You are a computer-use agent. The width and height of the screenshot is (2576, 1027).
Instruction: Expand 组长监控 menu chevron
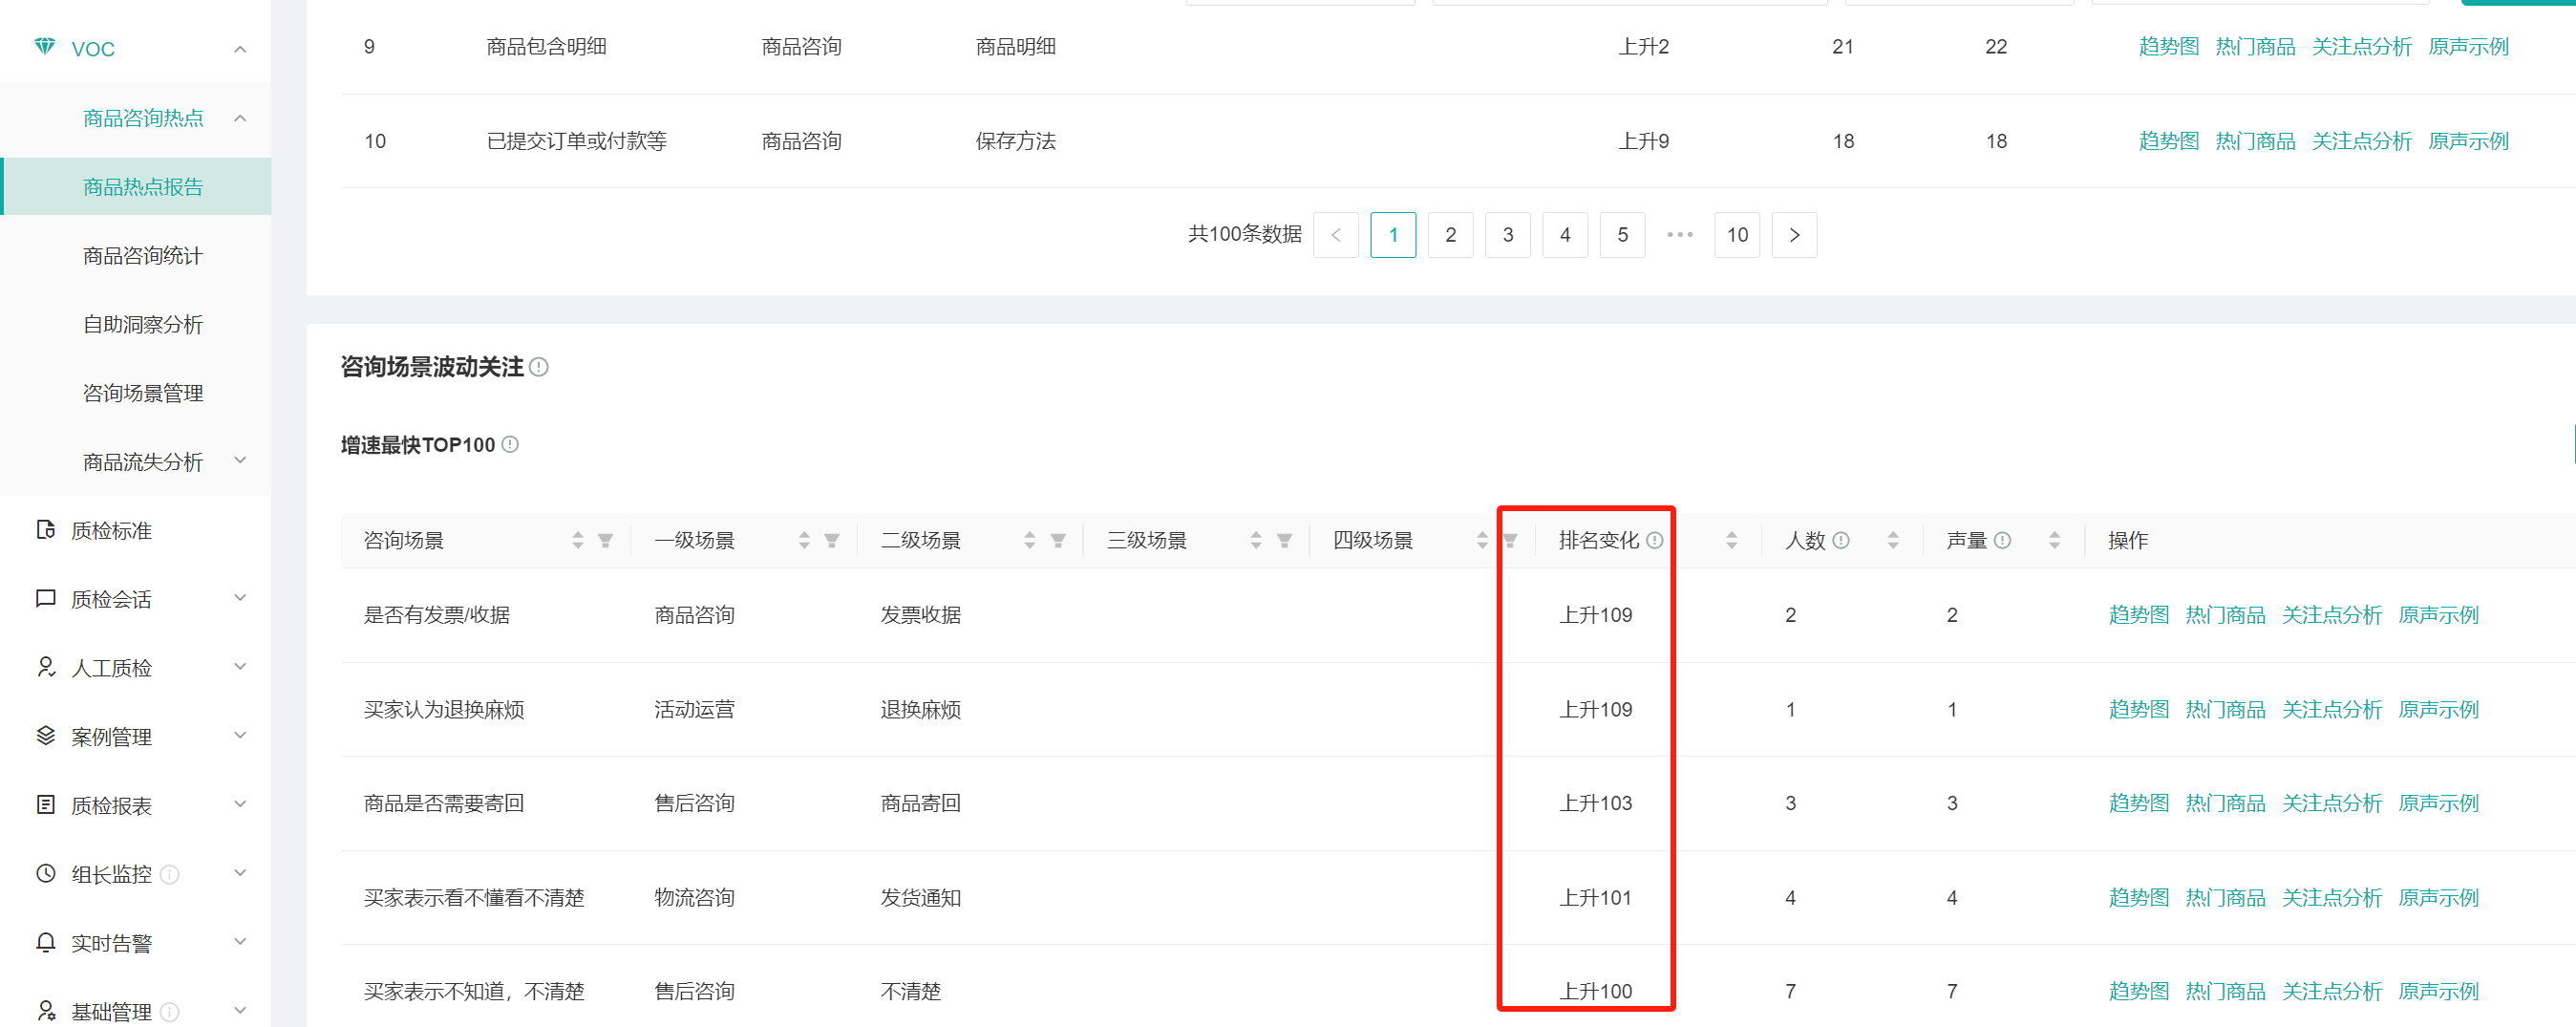(240, 873)
